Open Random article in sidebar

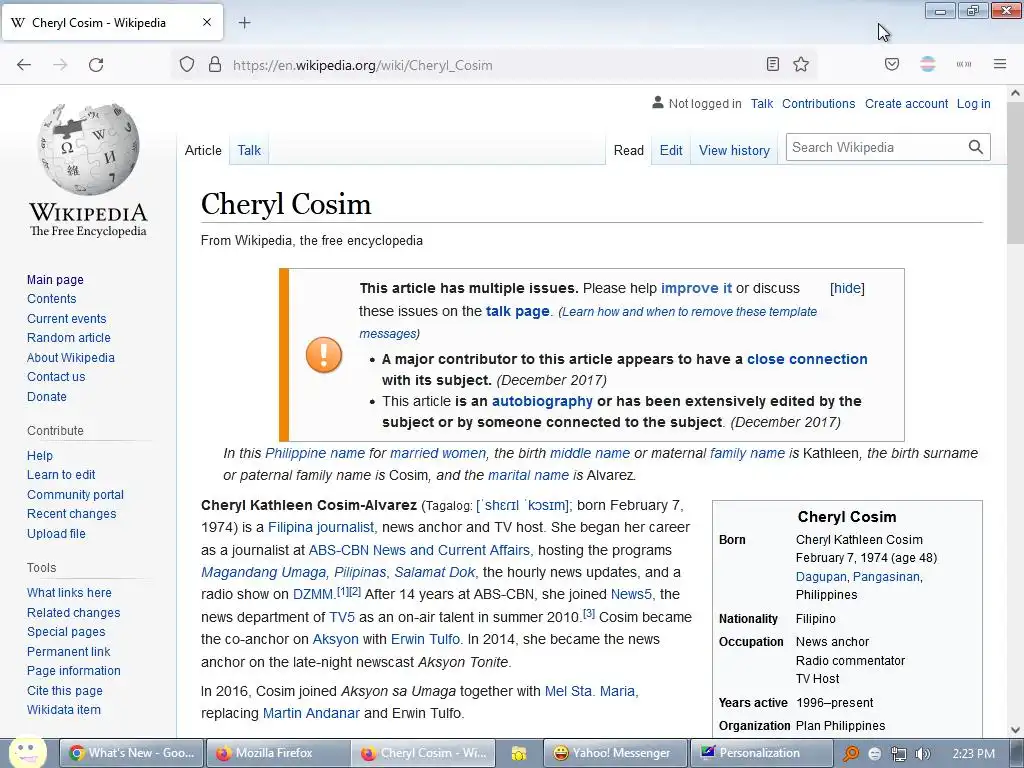[69, 338]
